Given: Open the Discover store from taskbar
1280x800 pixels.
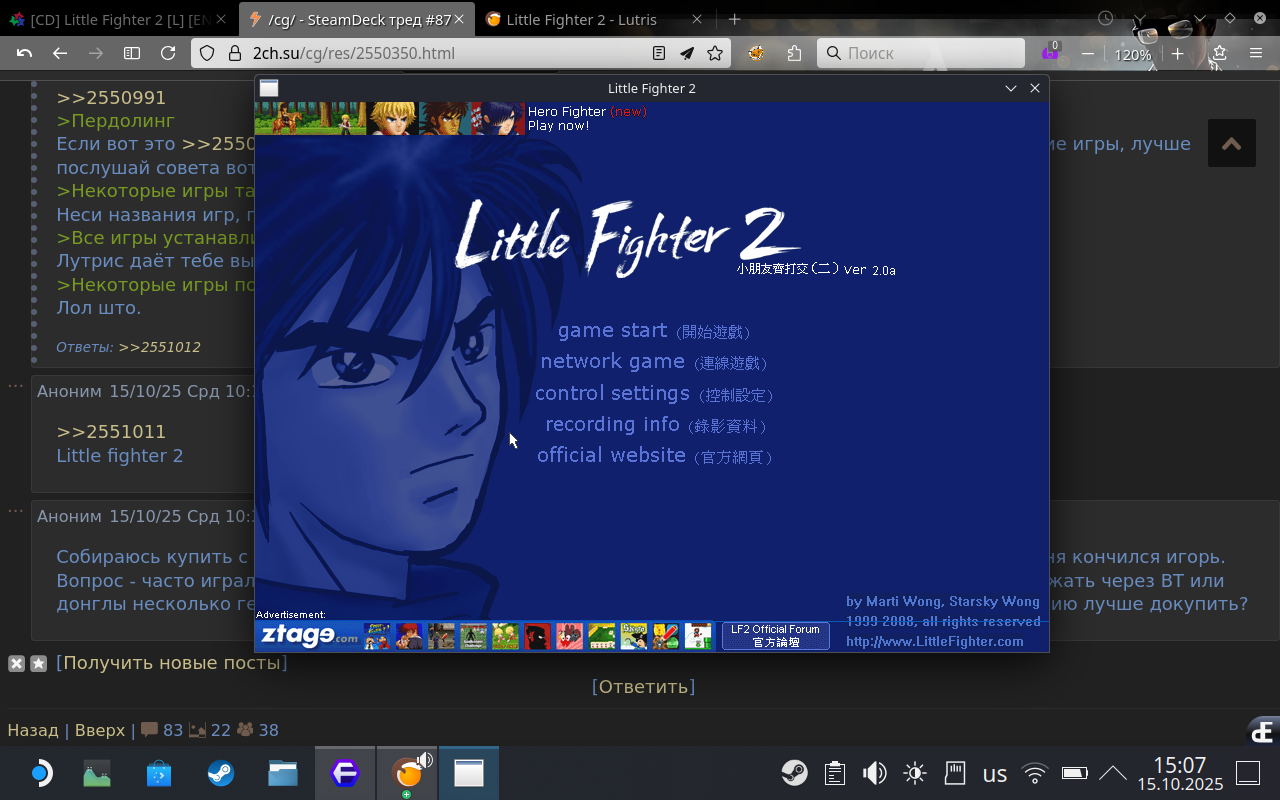Looking at the screenshot, I should click(159, 773).
